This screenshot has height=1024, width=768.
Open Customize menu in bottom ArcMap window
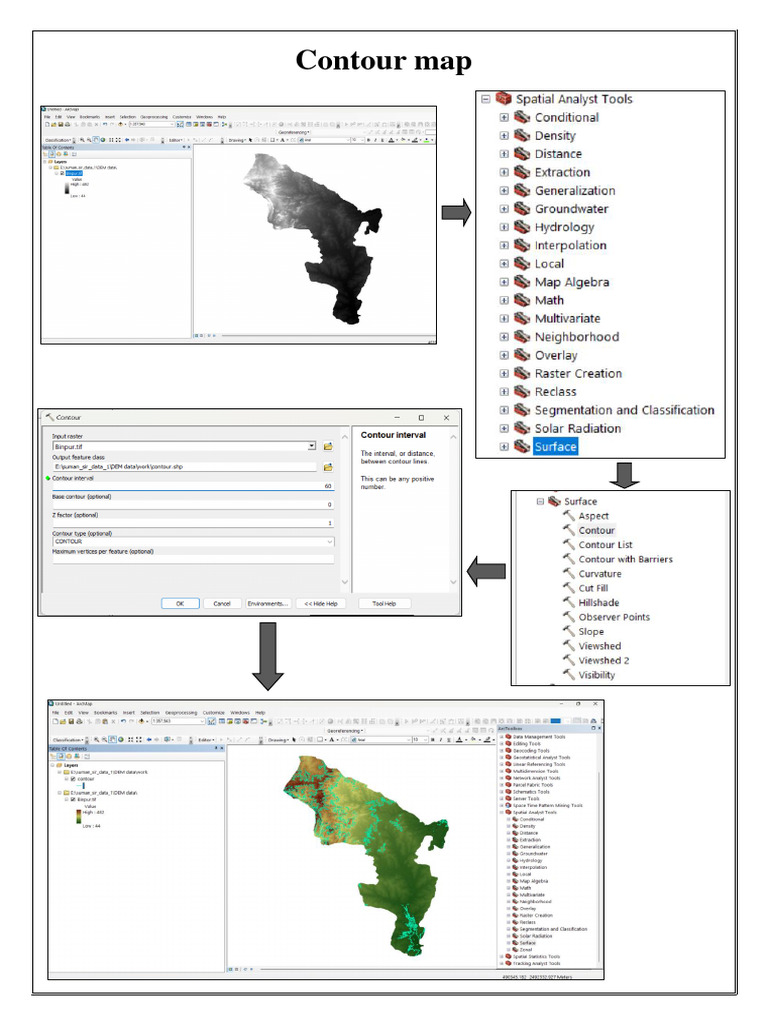coord(214,712)
